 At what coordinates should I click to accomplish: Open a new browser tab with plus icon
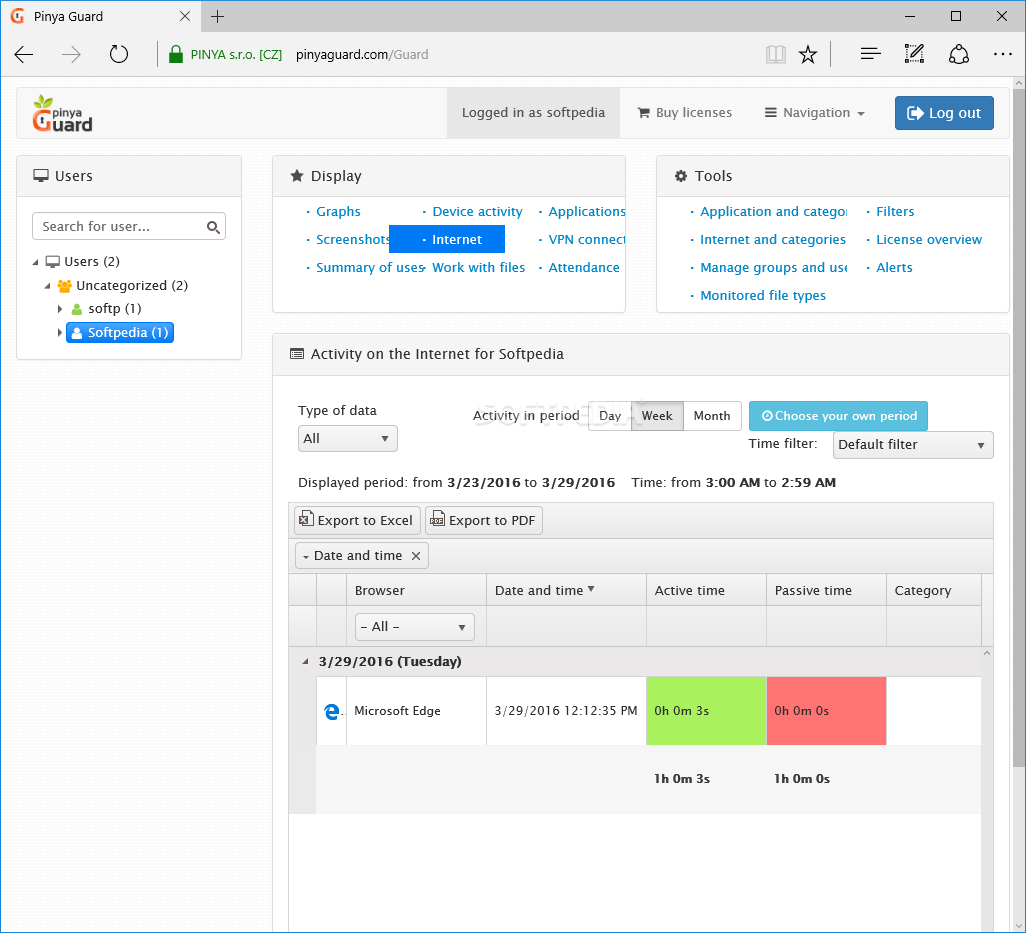click(x=218, y=16)
